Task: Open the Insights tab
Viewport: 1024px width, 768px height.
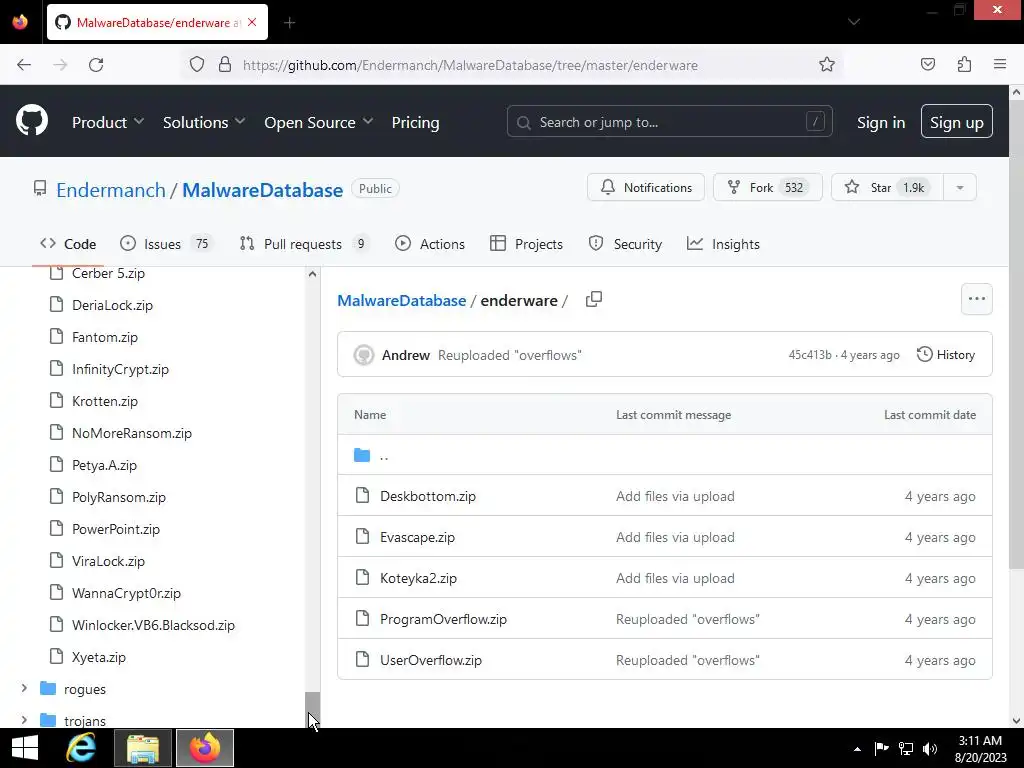Action: 724,244
